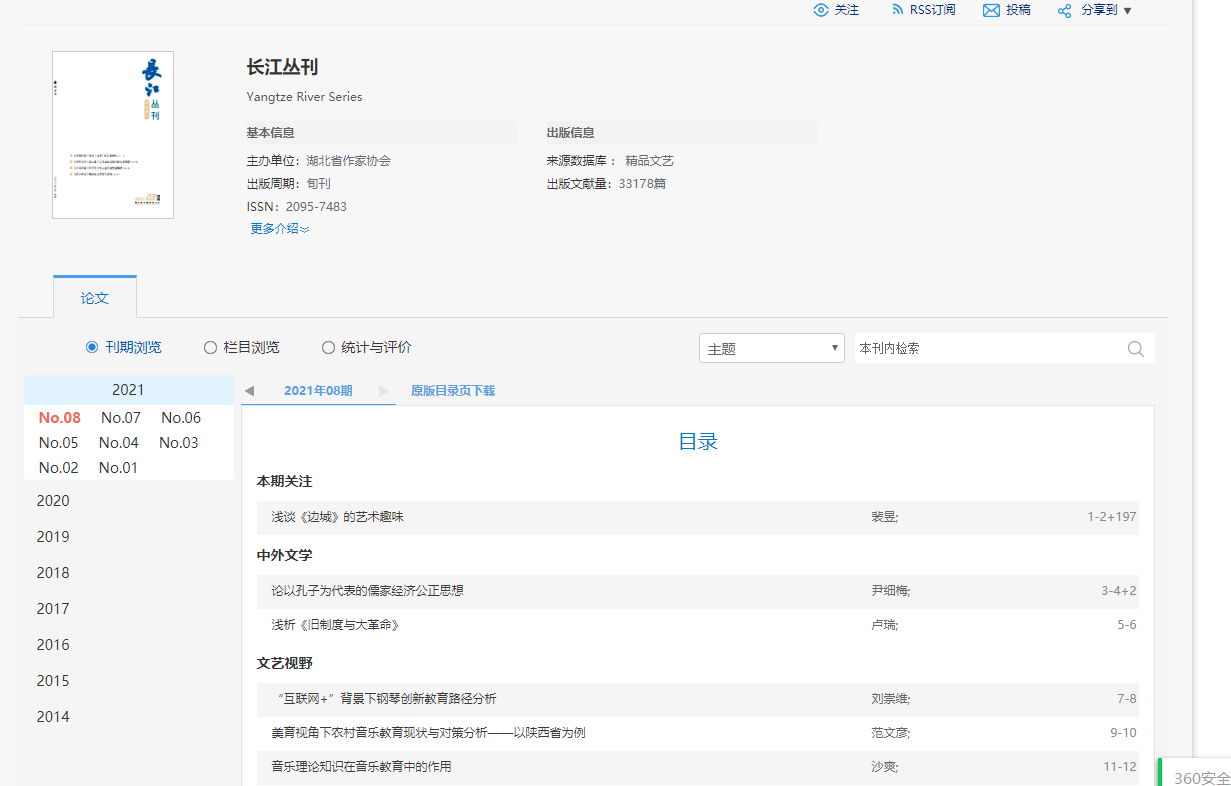
Task: Click the 分享到 share icon
Action: tap(1065, 10)
